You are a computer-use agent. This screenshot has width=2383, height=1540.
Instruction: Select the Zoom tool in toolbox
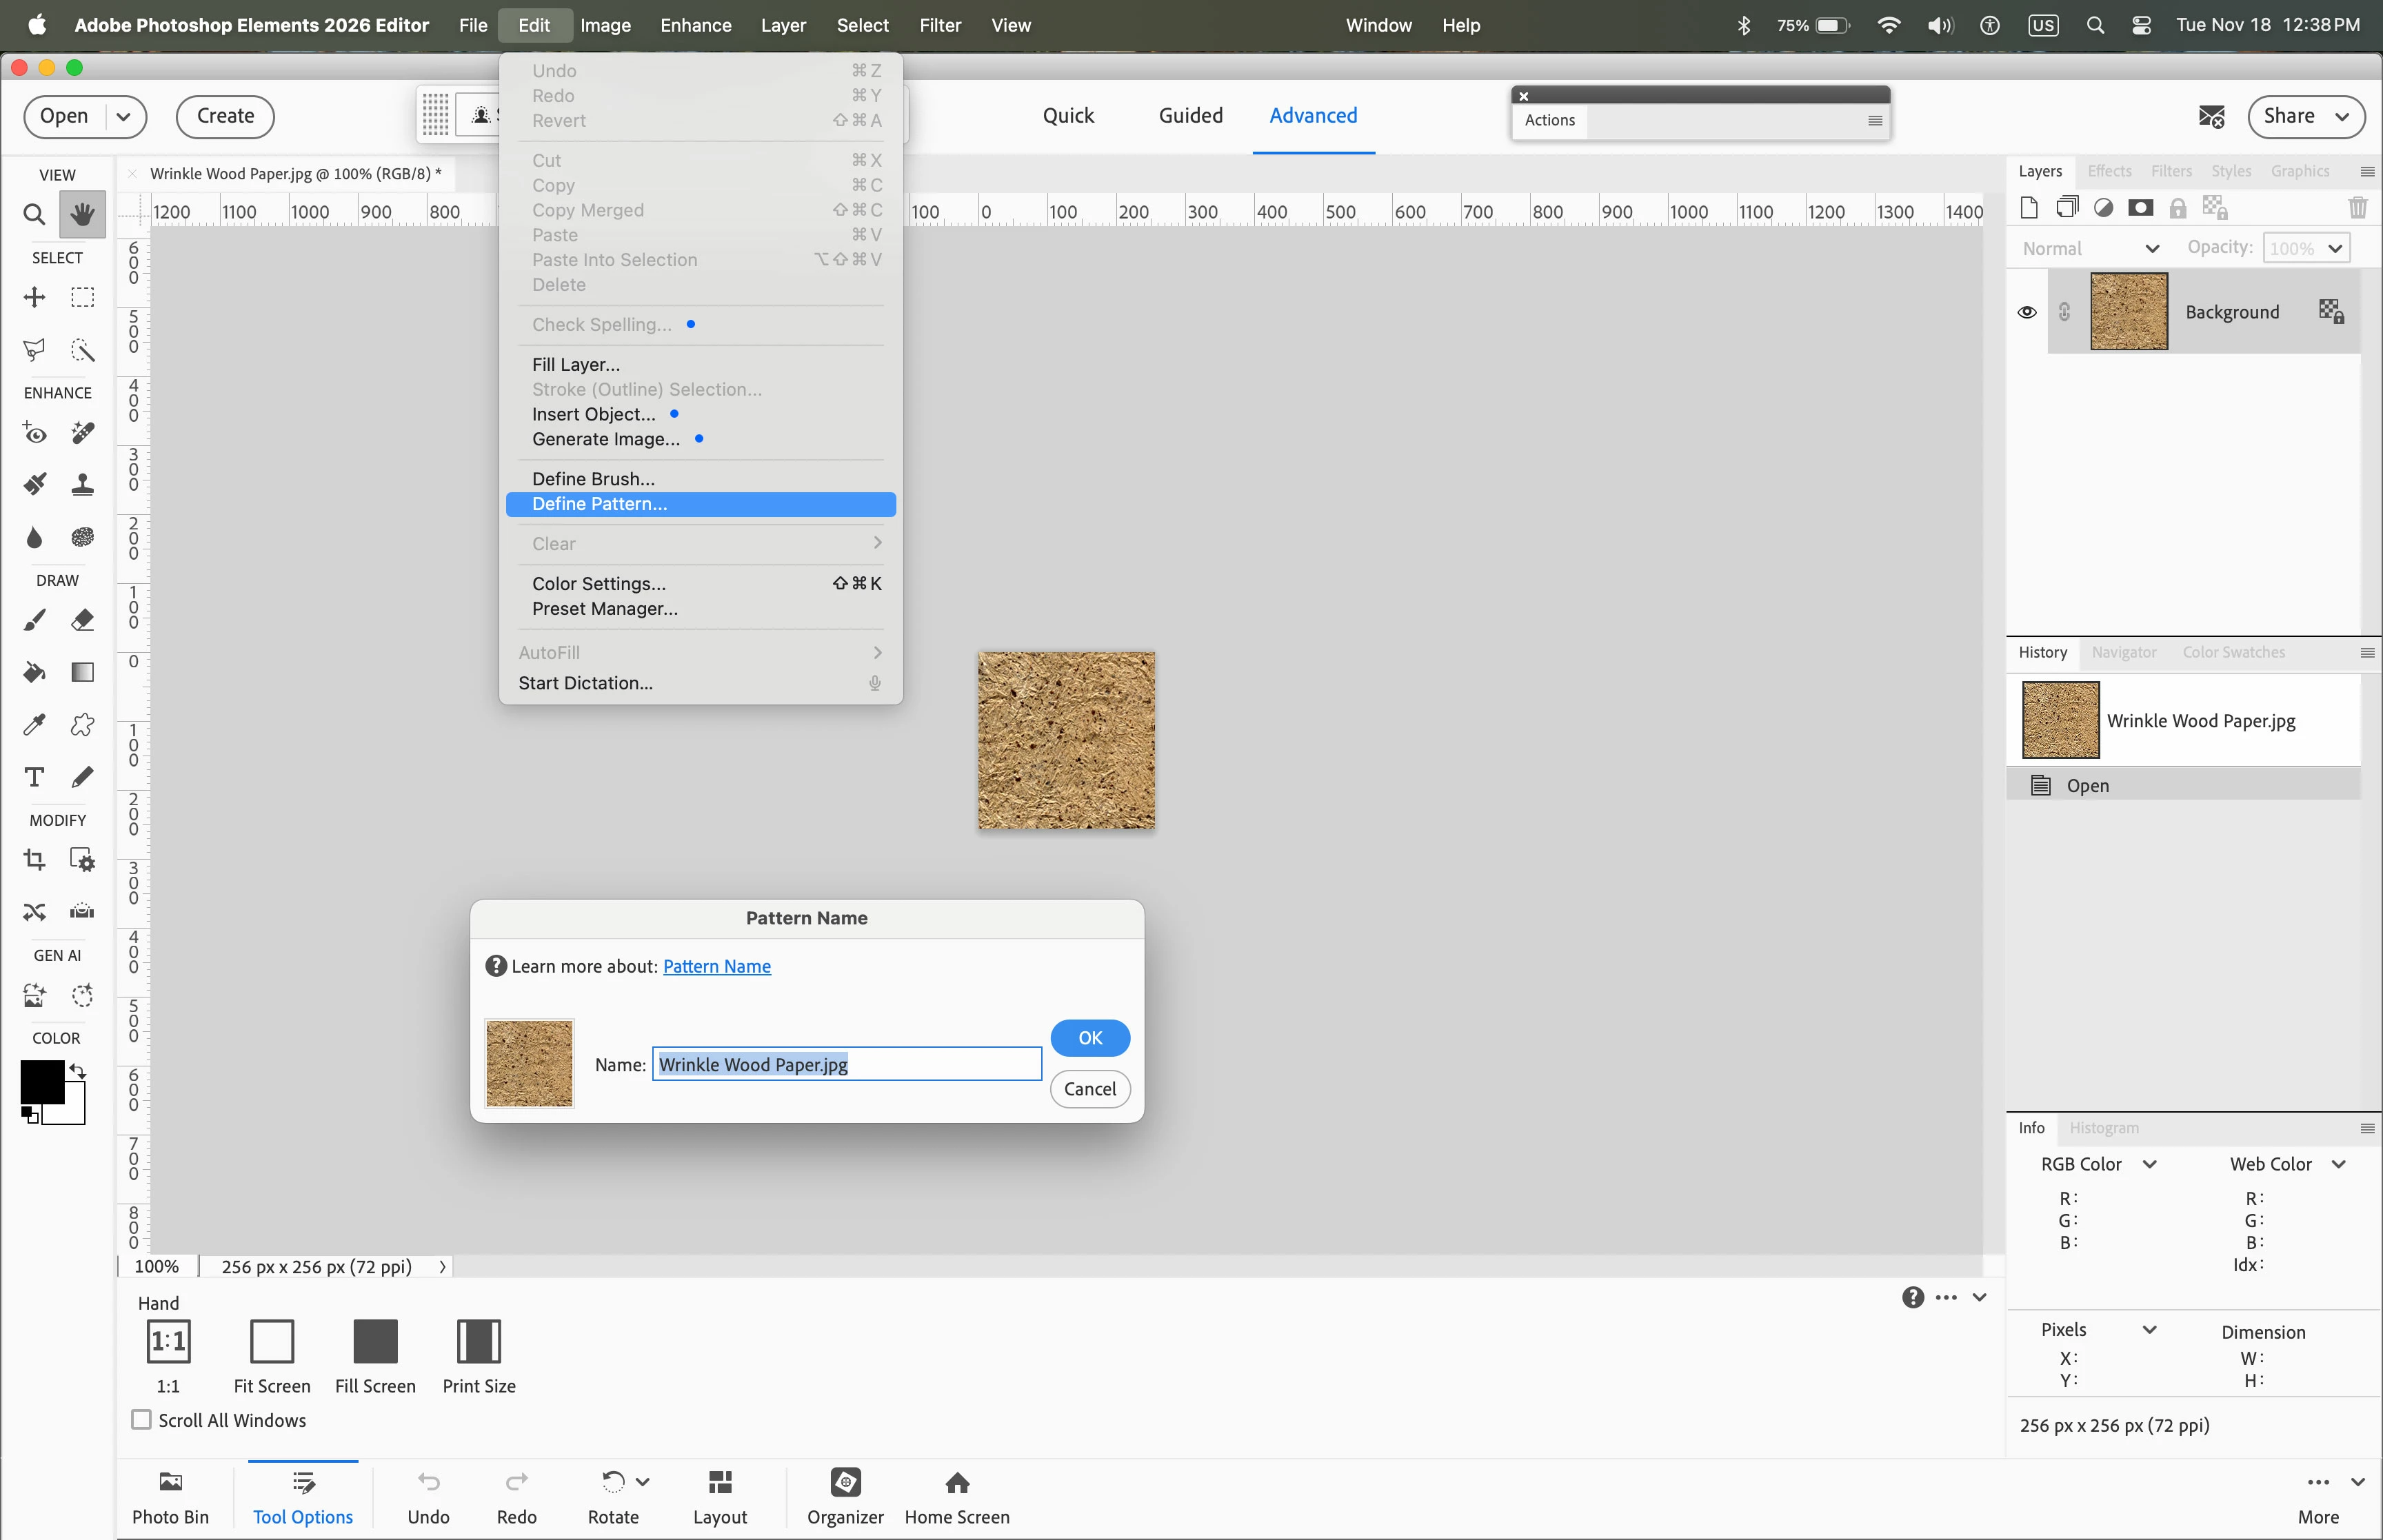34,214
